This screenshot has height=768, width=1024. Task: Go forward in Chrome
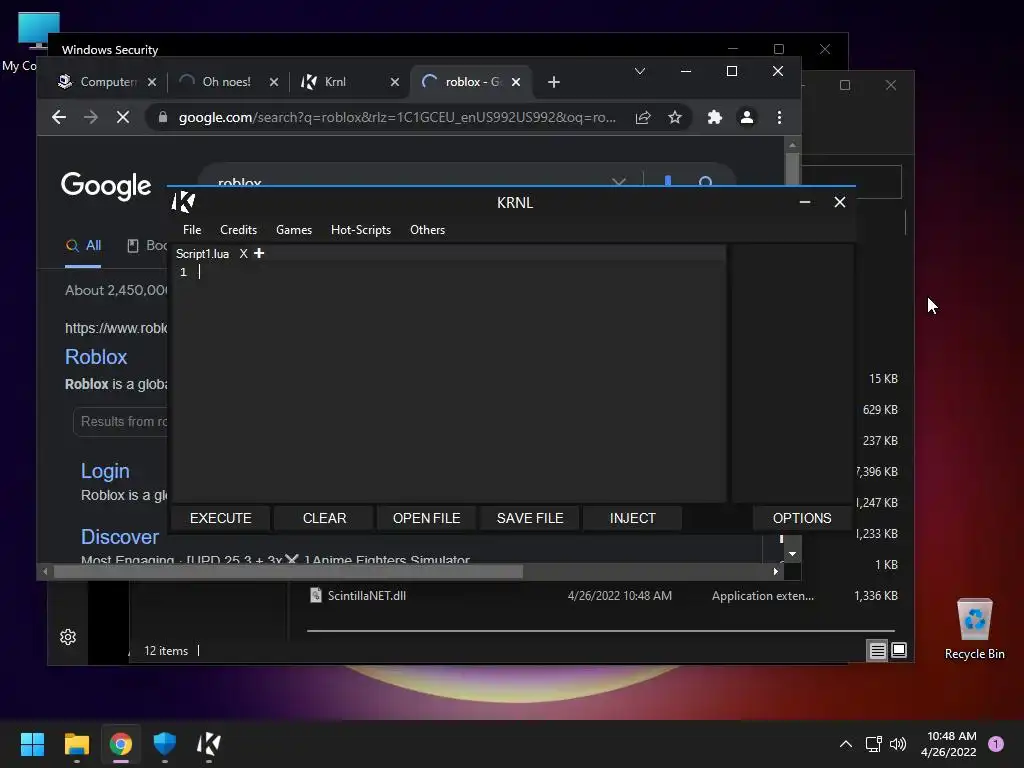(x=91, y=117)
